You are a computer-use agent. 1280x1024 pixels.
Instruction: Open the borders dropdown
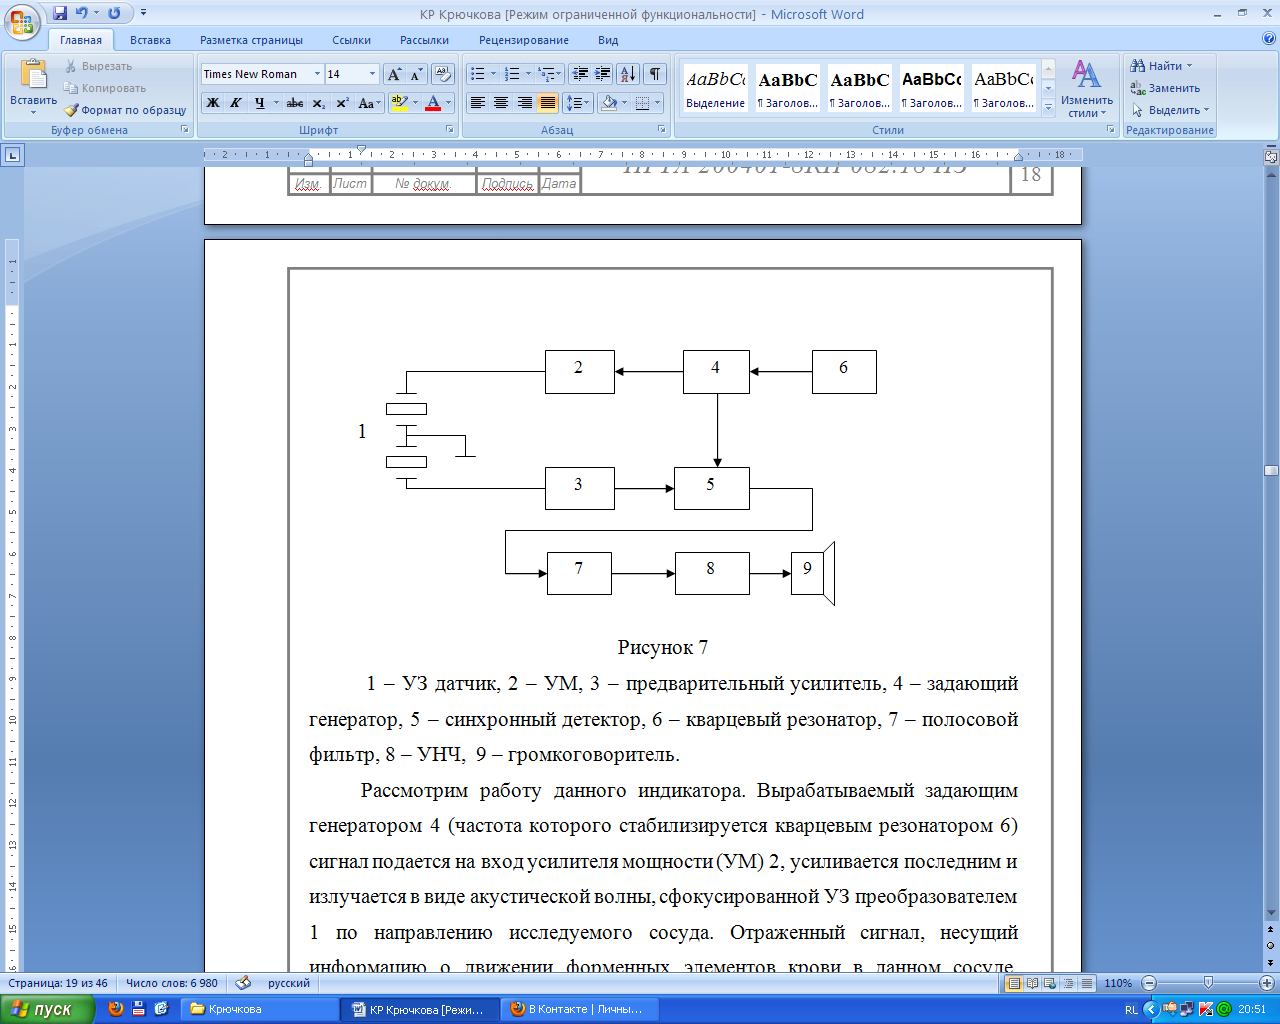pyautogui.click(x=659, y=102)
